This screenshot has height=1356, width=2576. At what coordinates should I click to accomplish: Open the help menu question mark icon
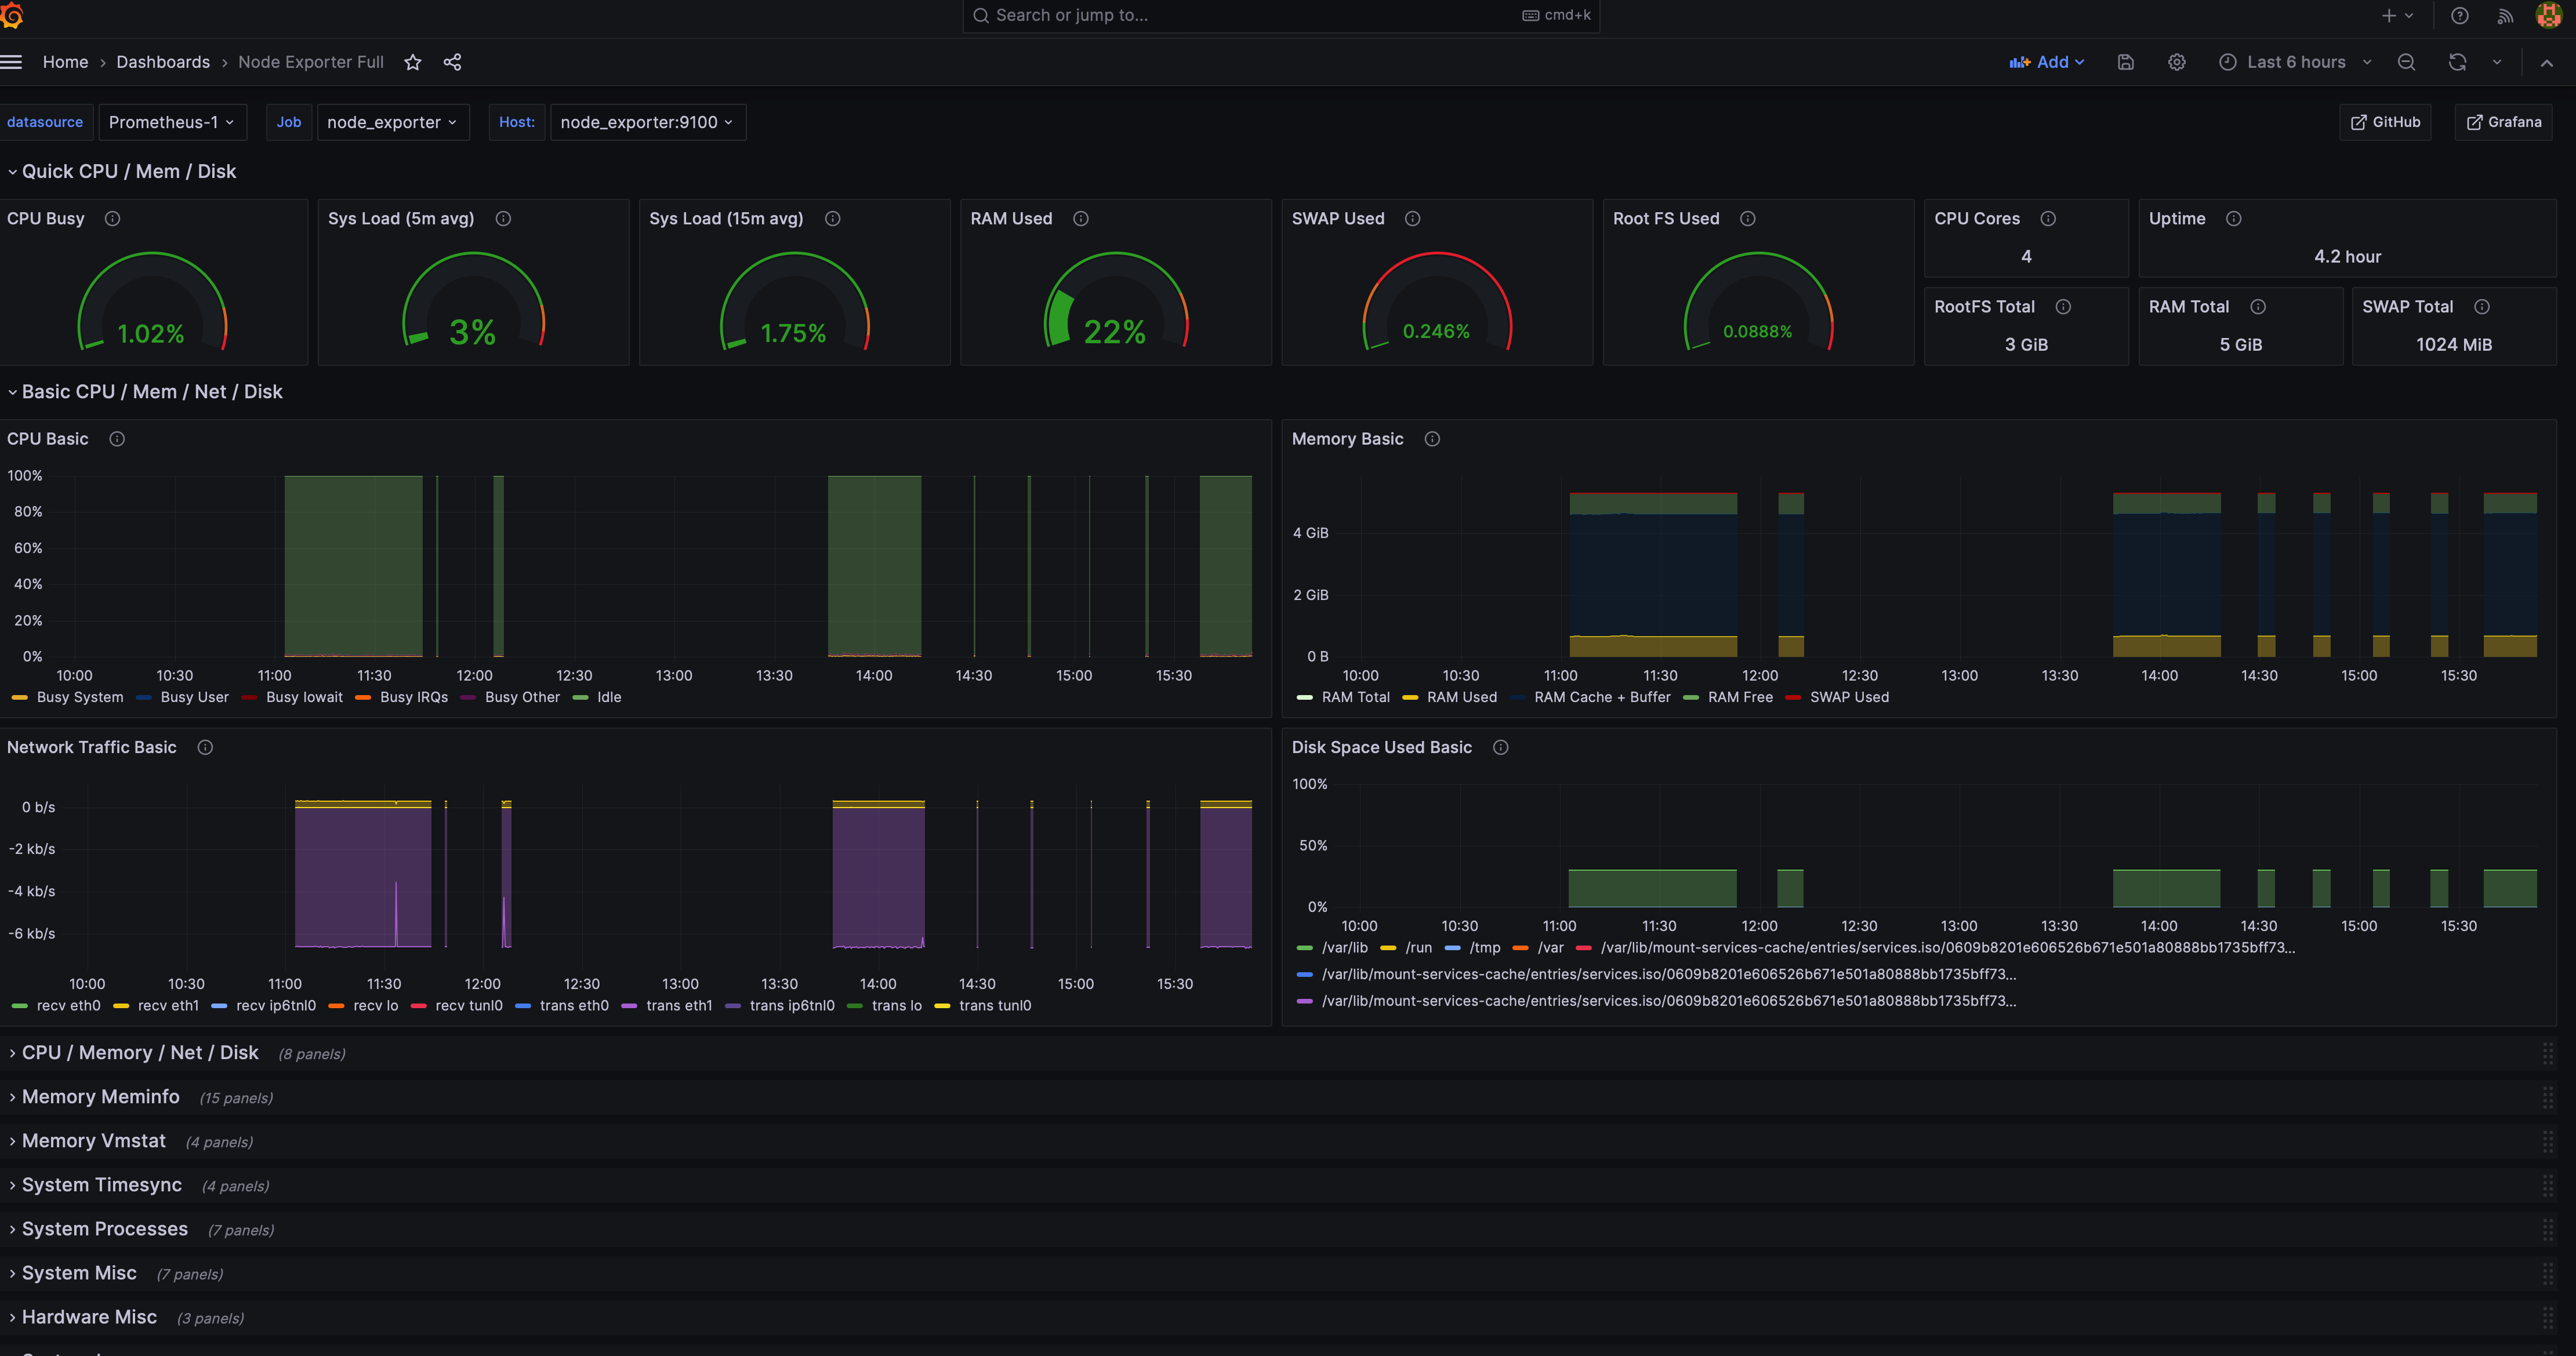tap(2460, 16)
